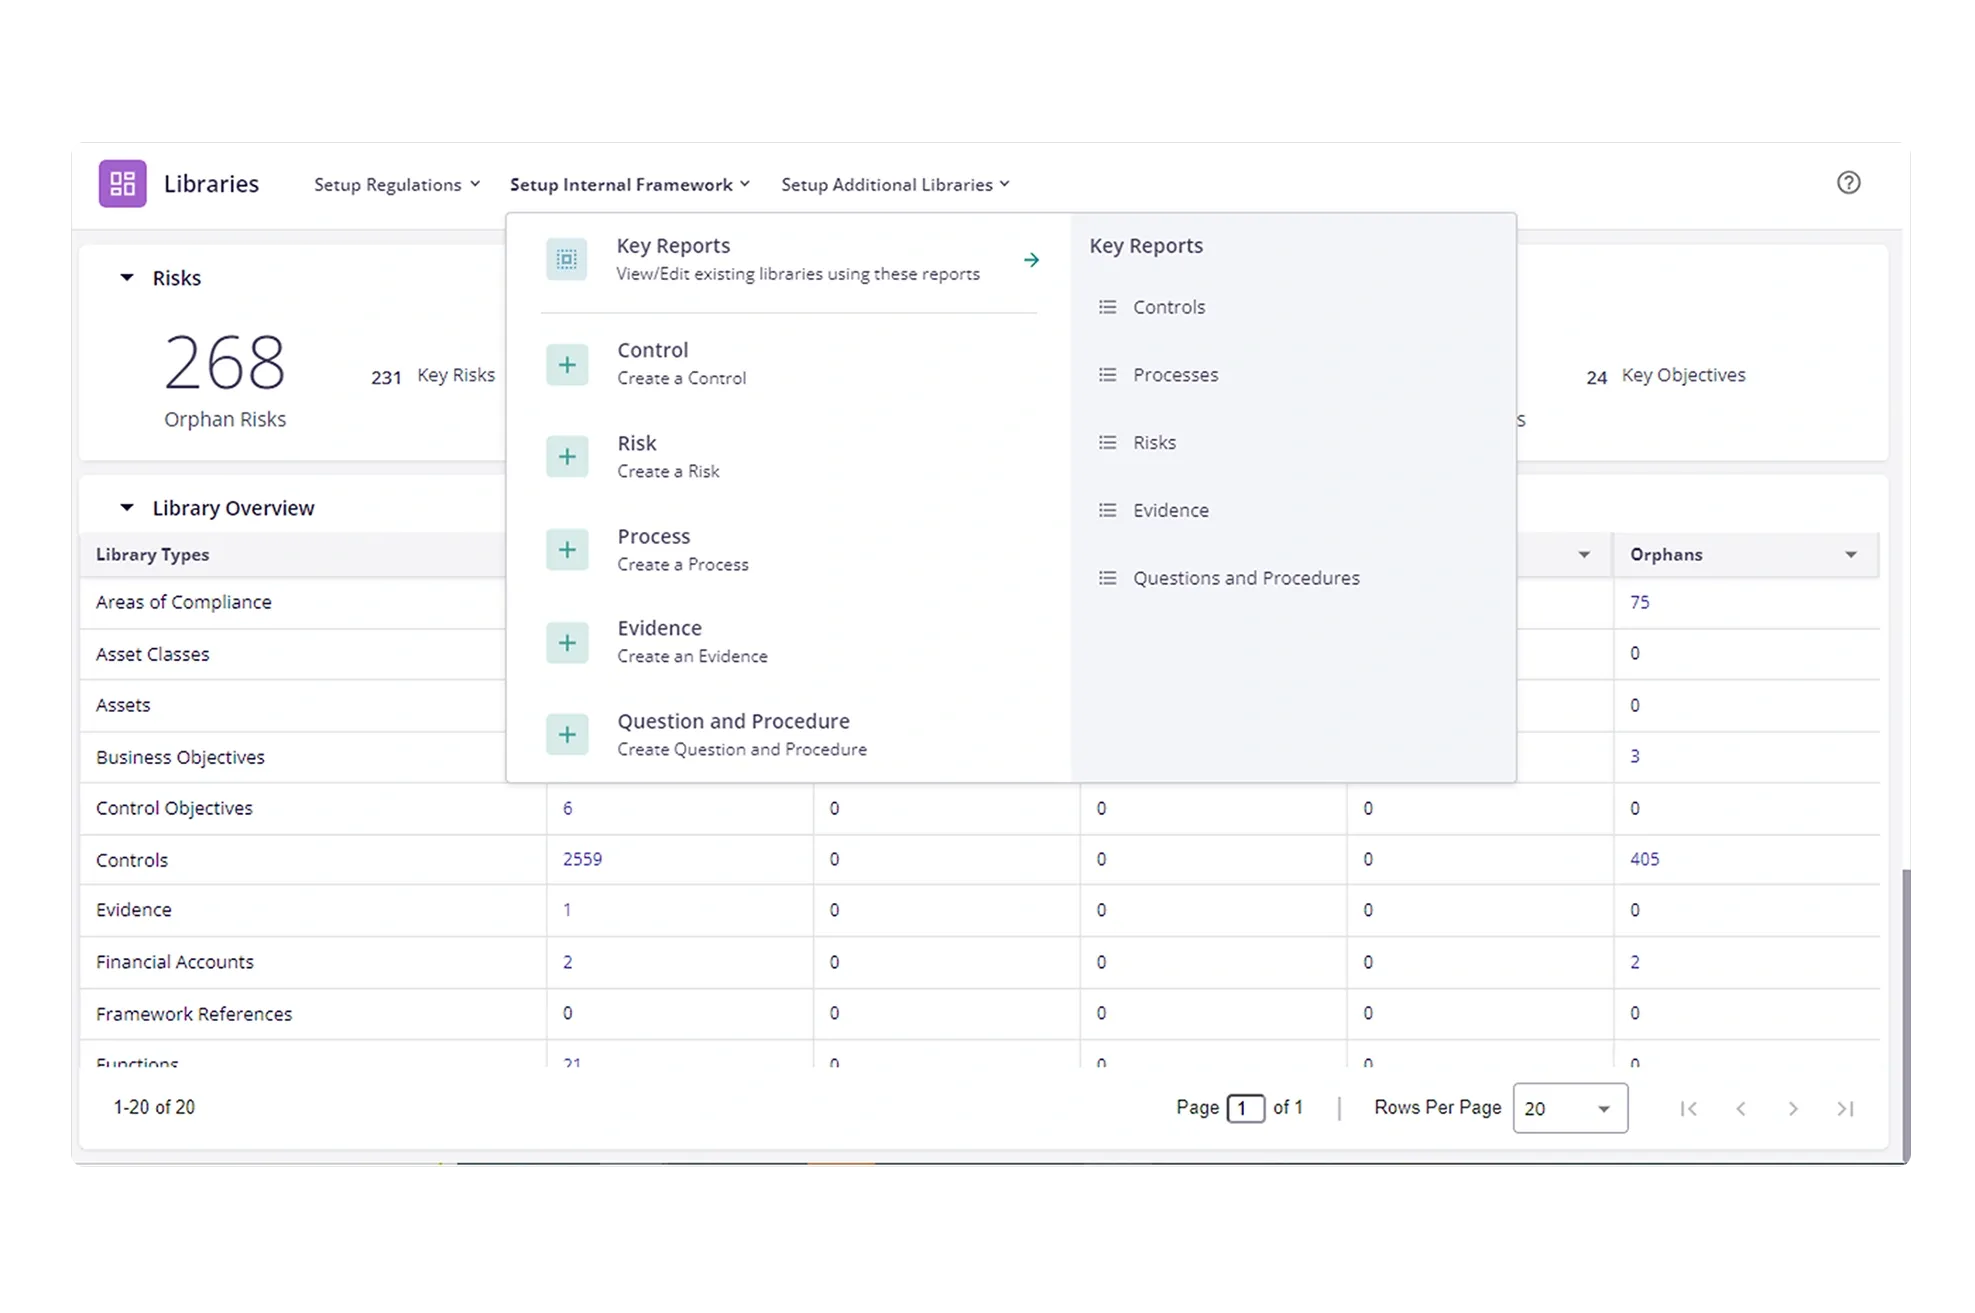The image size is (1975, 1313).
Task: Open the Orphans column filter arrow
Action: (x=1850, y=555)
